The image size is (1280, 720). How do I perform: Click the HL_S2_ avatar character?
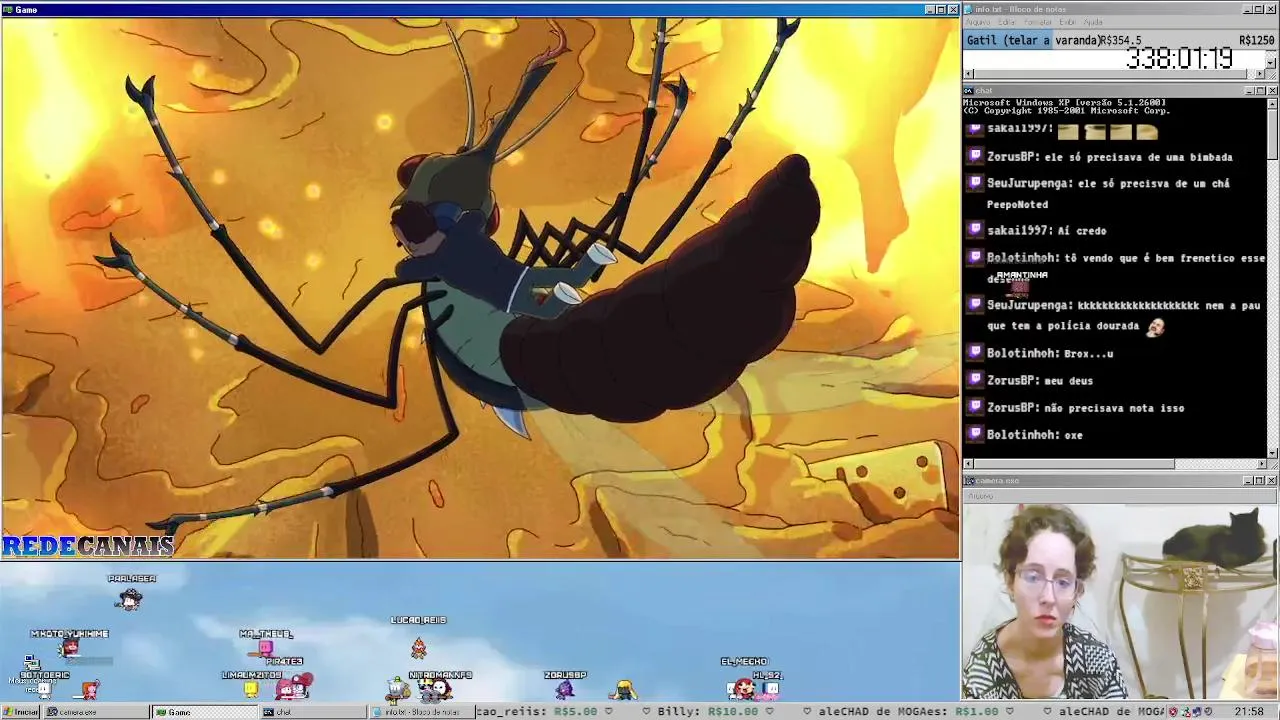pos(770,689)
